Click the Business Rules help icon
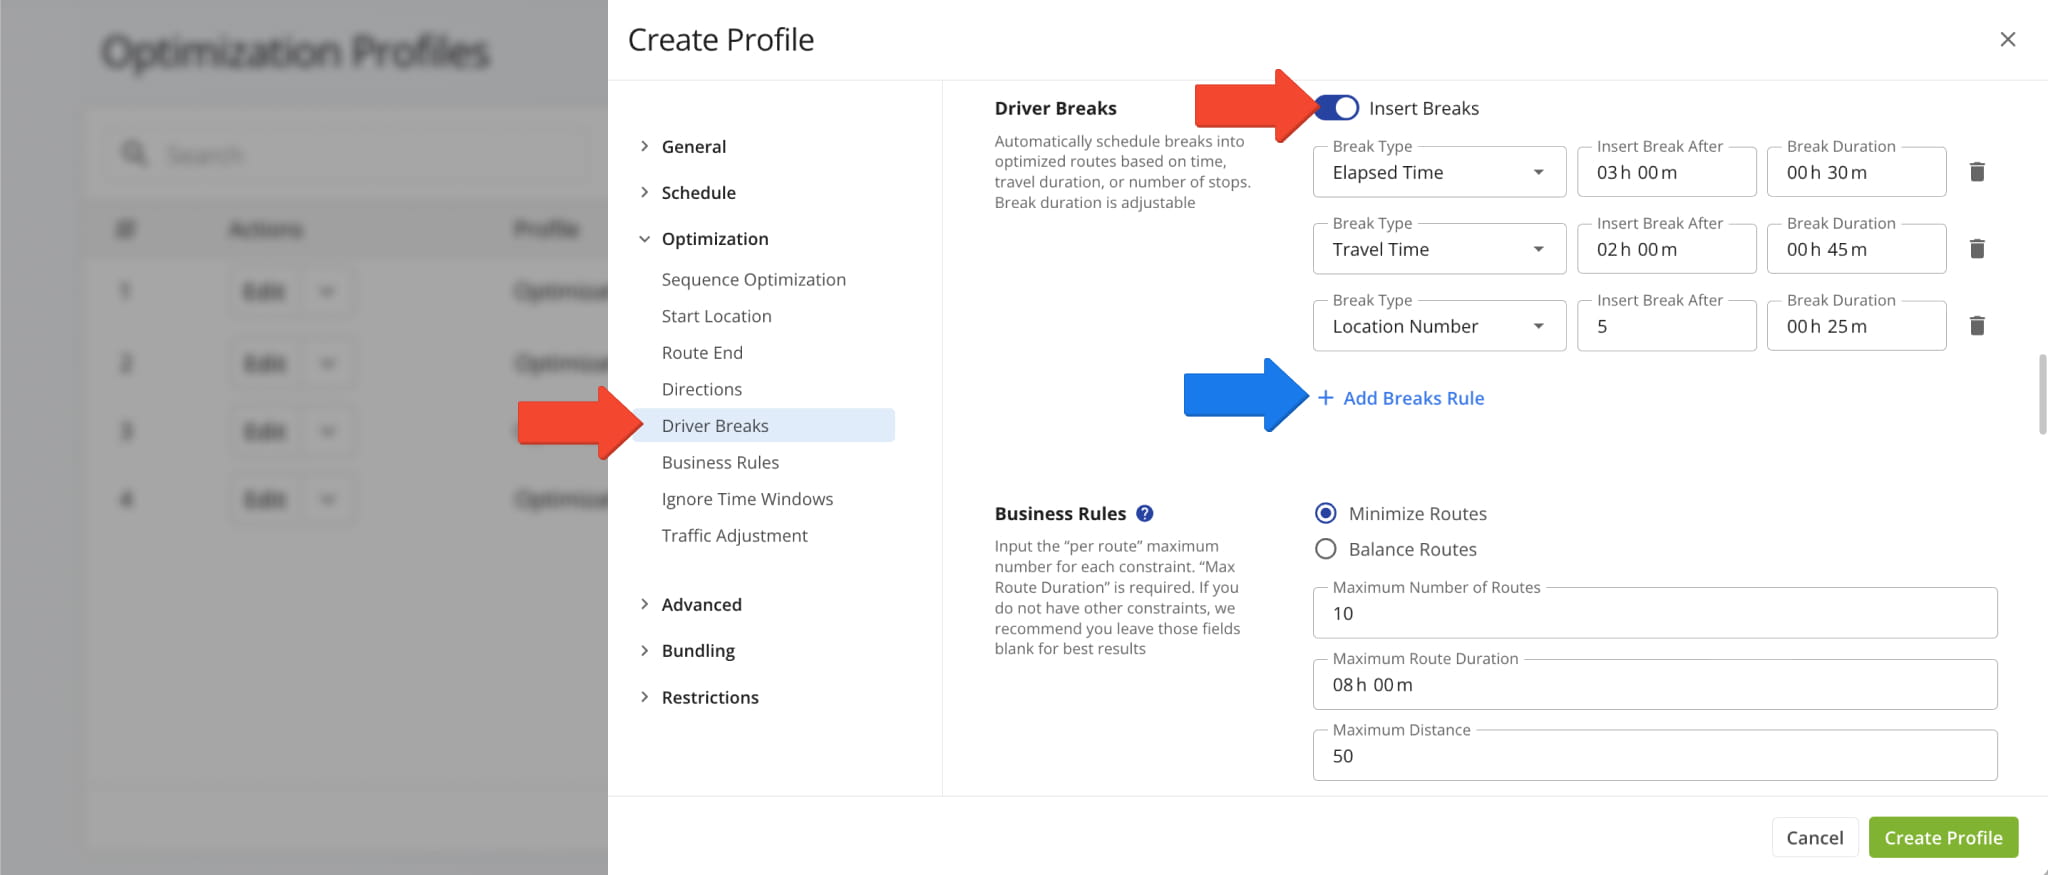Viewport: 2048px width, 875px height. pyautogui.click(x=1145, y=513)
